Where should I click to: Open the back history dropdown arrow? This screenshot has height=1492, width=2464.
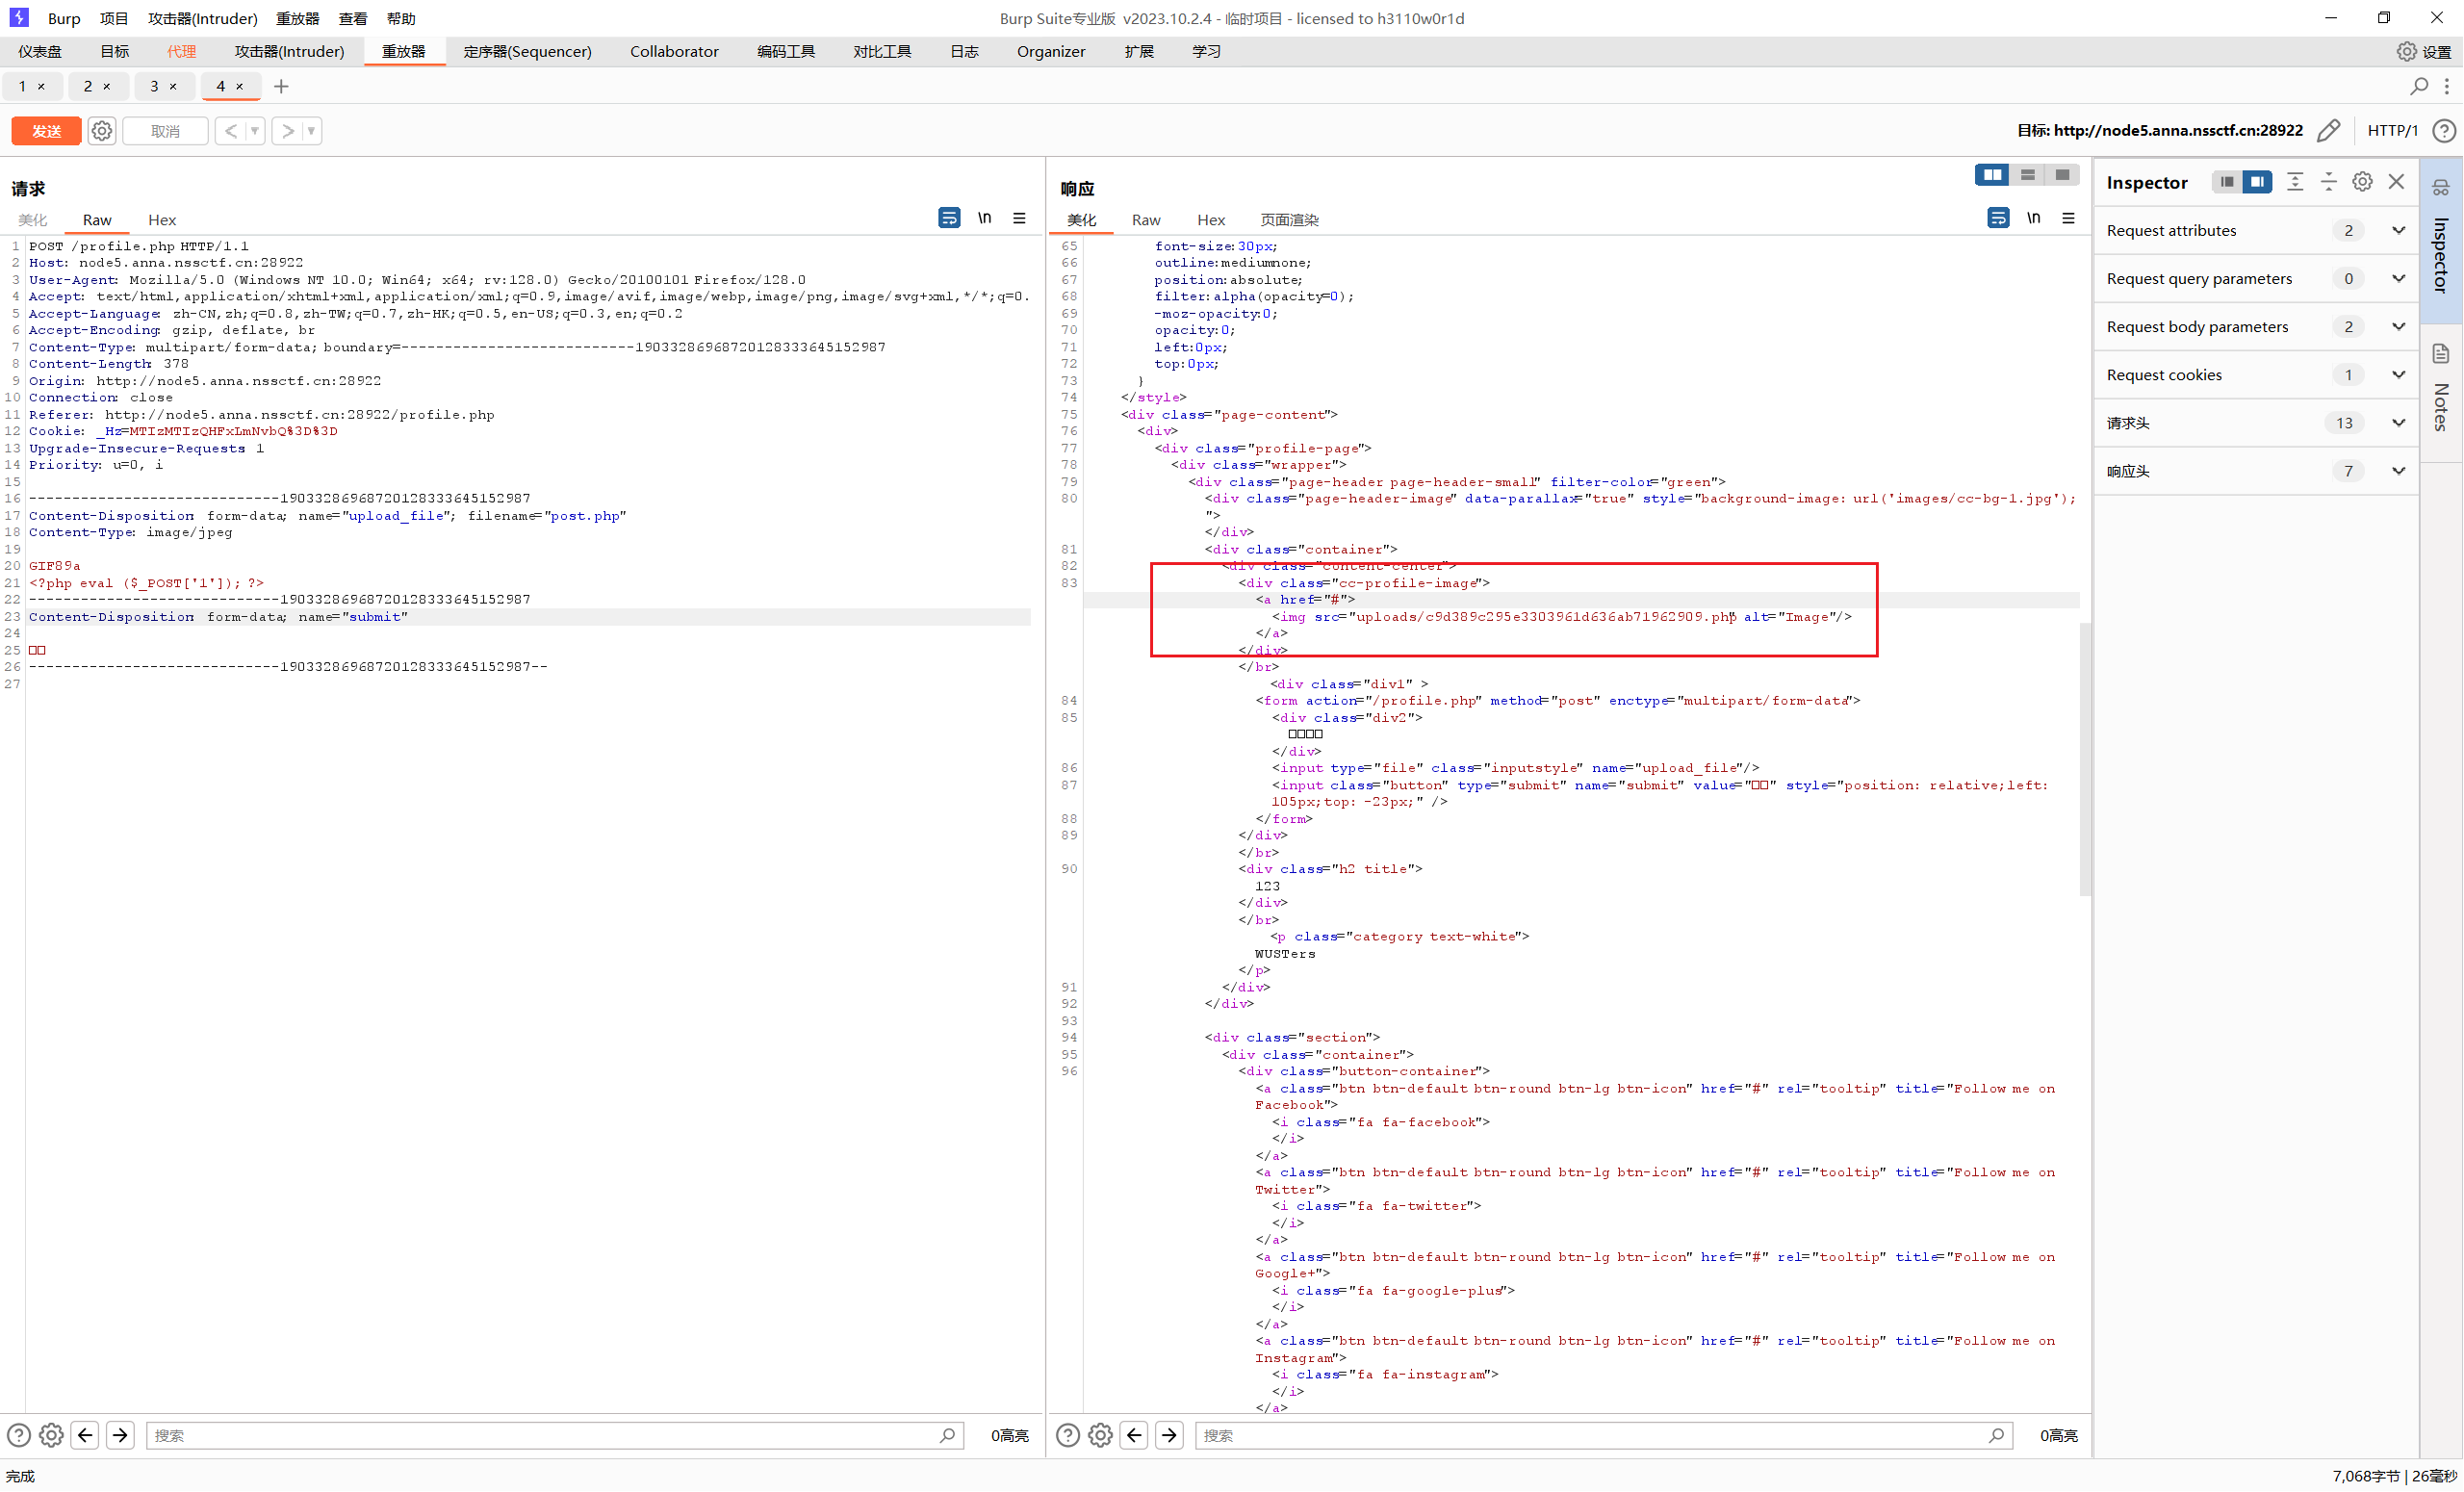point(255,131)
